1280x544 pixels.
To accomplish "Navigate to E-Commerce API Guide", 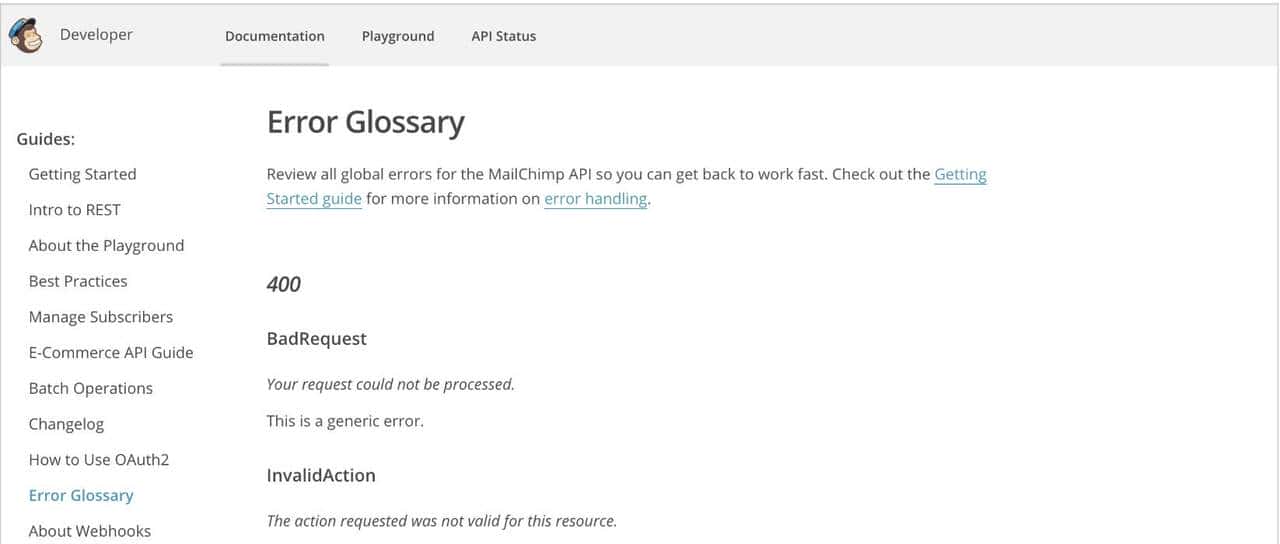I will point(111,353).
